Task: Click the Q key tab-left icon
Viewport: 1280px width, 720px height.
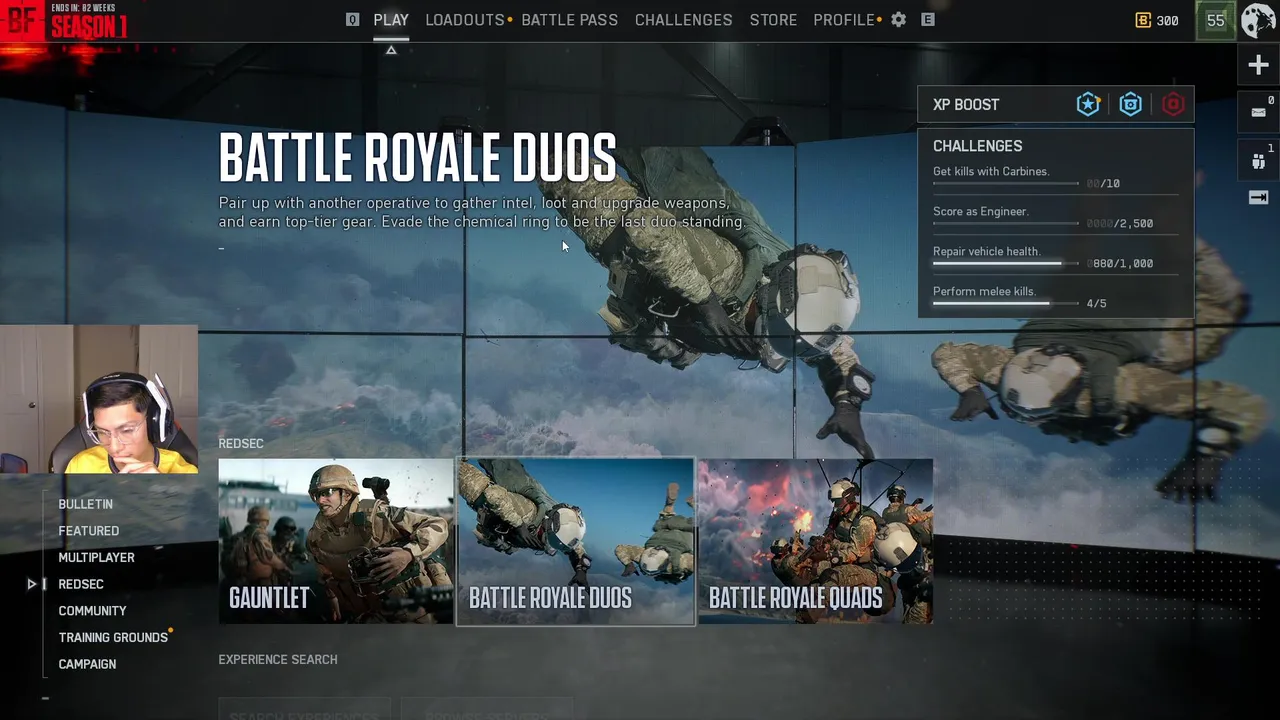Action: point(352,20)
